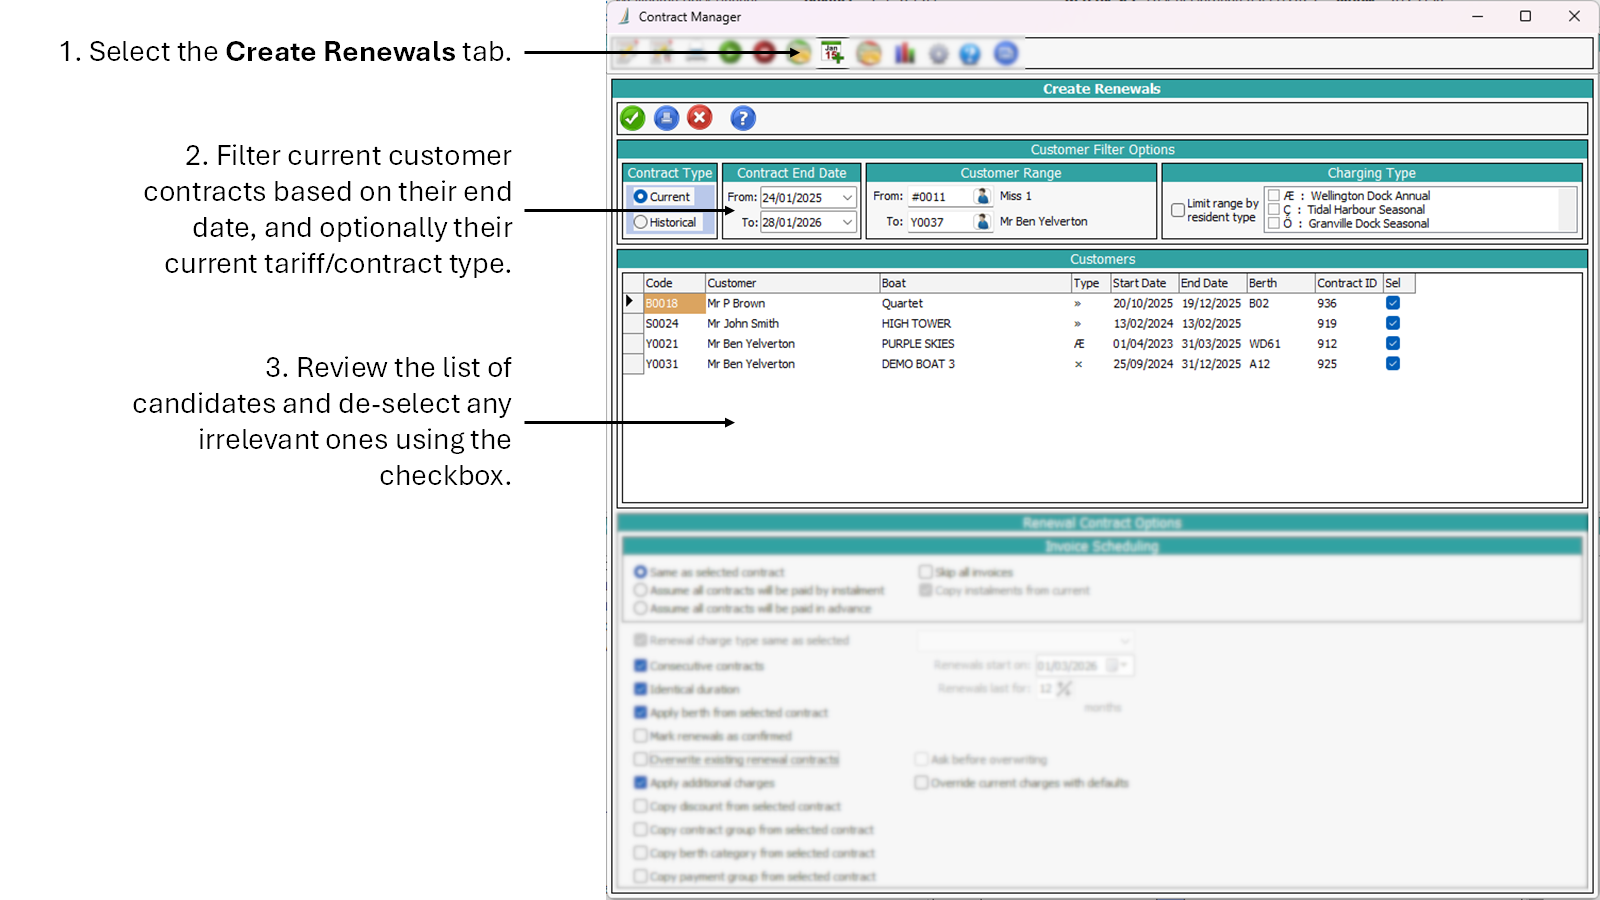The height and width of the screenshot is (900, 1600).
Task: Click the red X cancel icon
Action: tap(700, 118)
